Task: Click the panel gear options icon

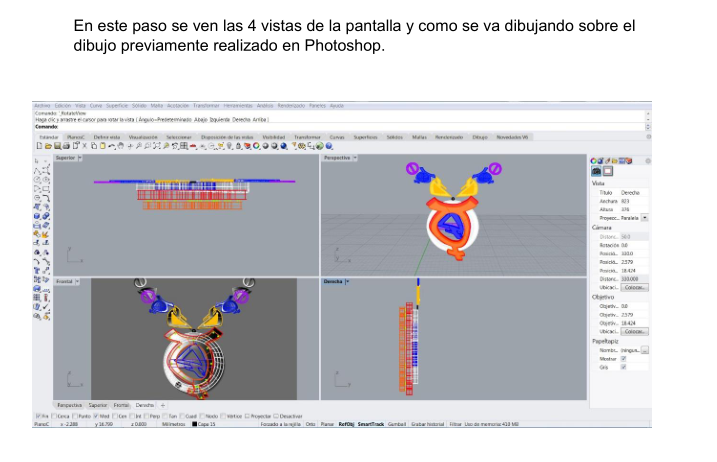Action: pos(648,161)
